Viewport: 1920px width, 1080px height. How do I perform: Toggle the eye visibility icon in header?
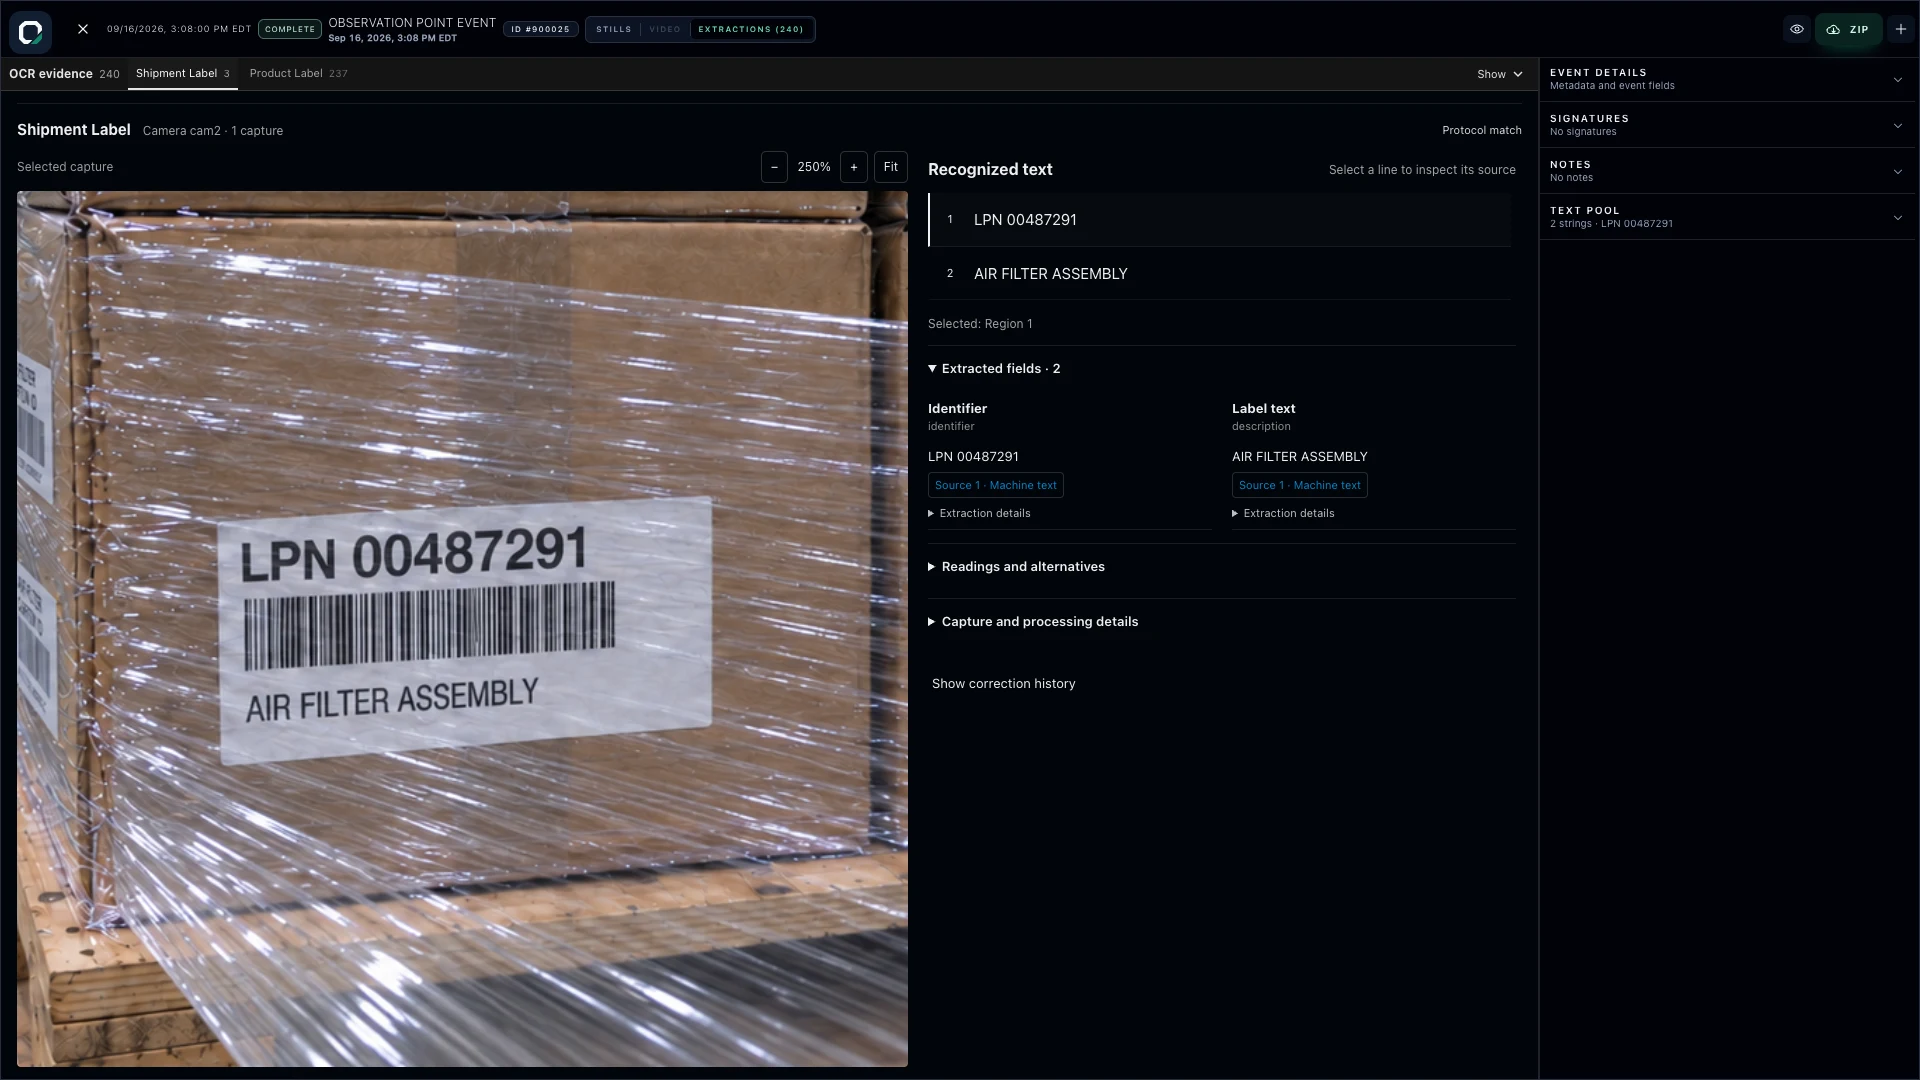(x=1797, y=29)
